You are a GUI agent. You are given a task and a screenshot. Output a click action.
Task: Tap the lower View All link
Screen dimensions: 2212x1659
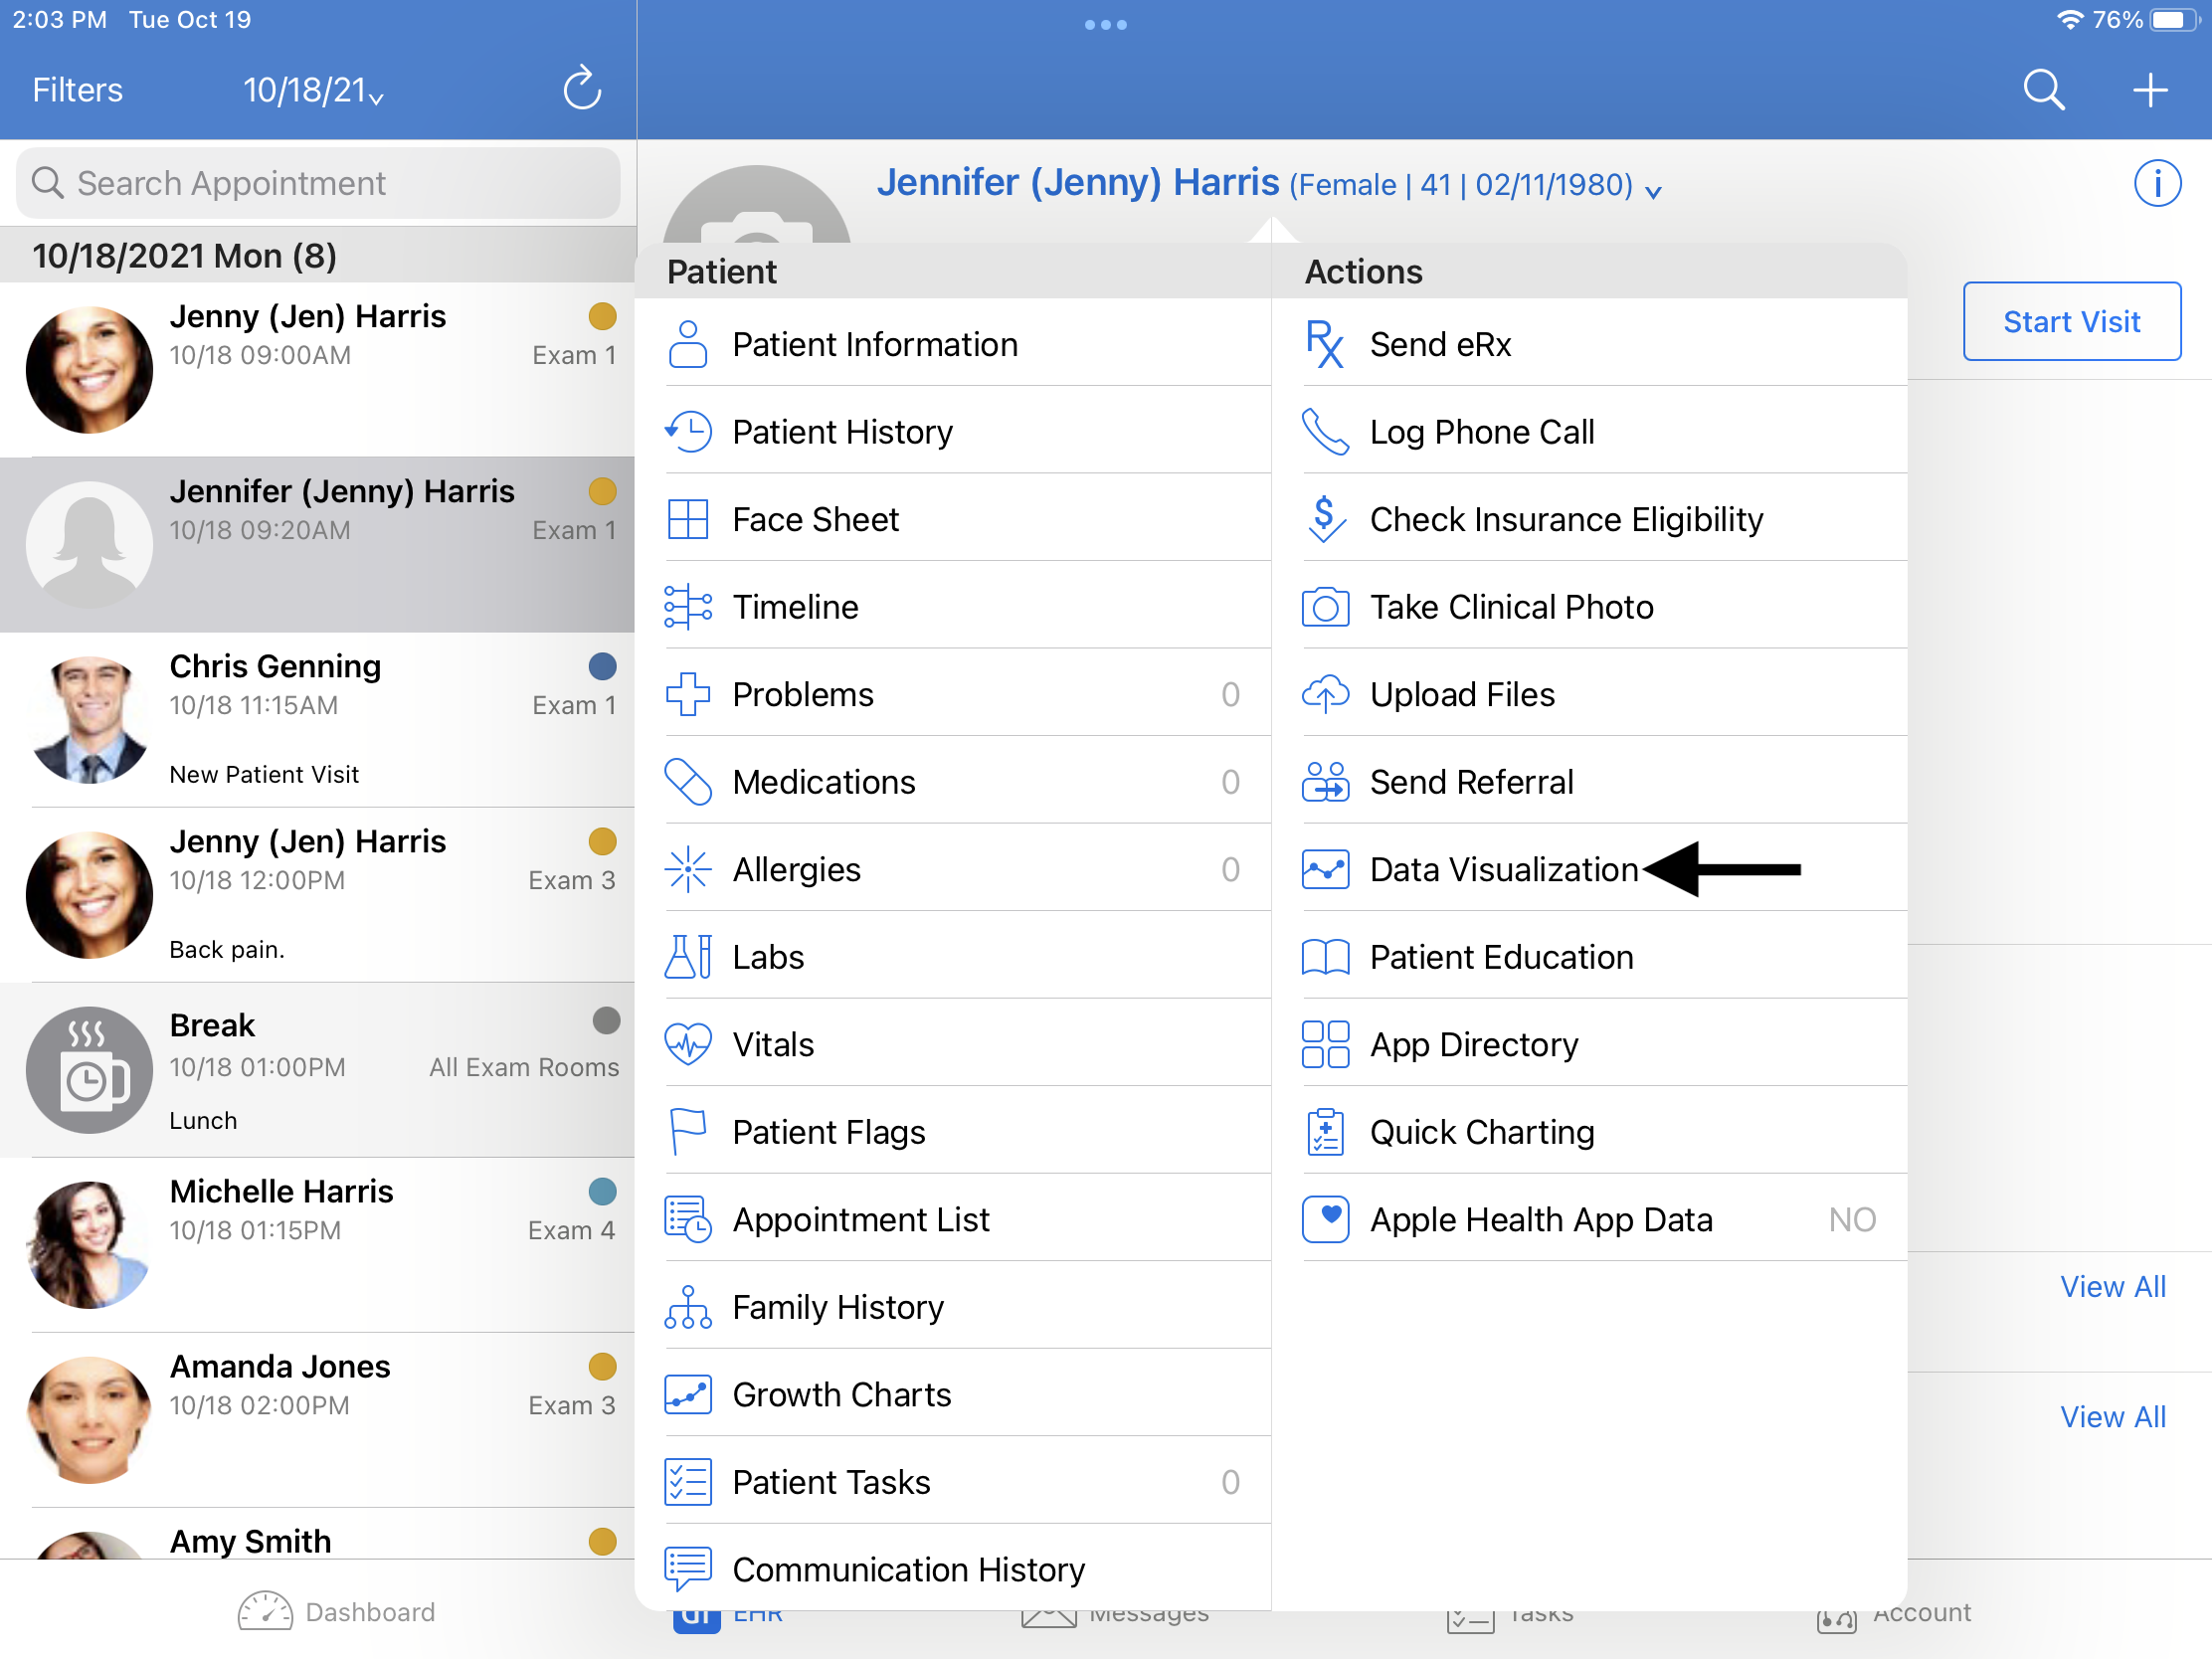[2112, 1416]
